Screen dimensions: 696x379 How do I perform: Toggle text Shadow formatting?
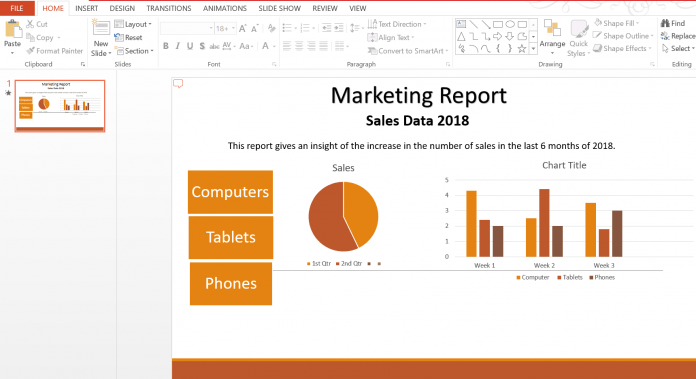point(202,46)
